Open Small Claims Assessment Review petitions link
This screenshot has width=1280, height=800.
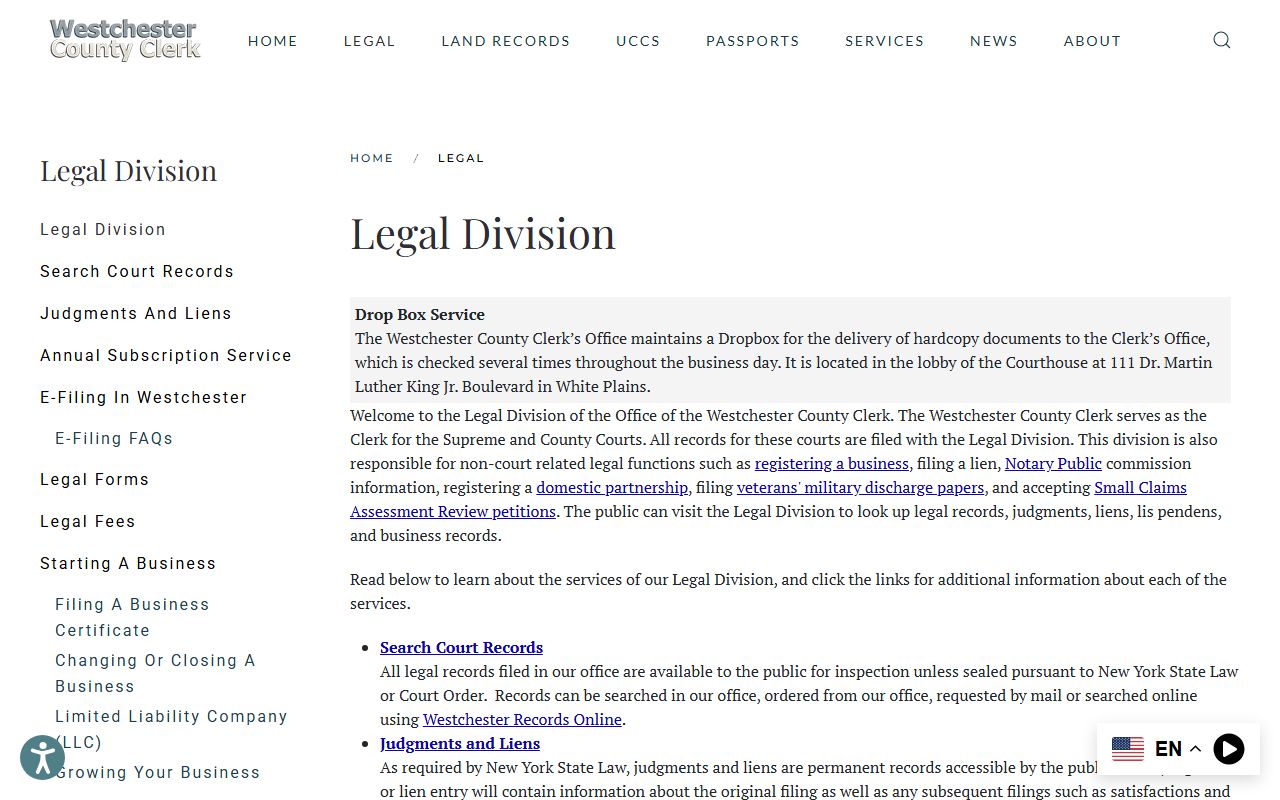point(768,499)
